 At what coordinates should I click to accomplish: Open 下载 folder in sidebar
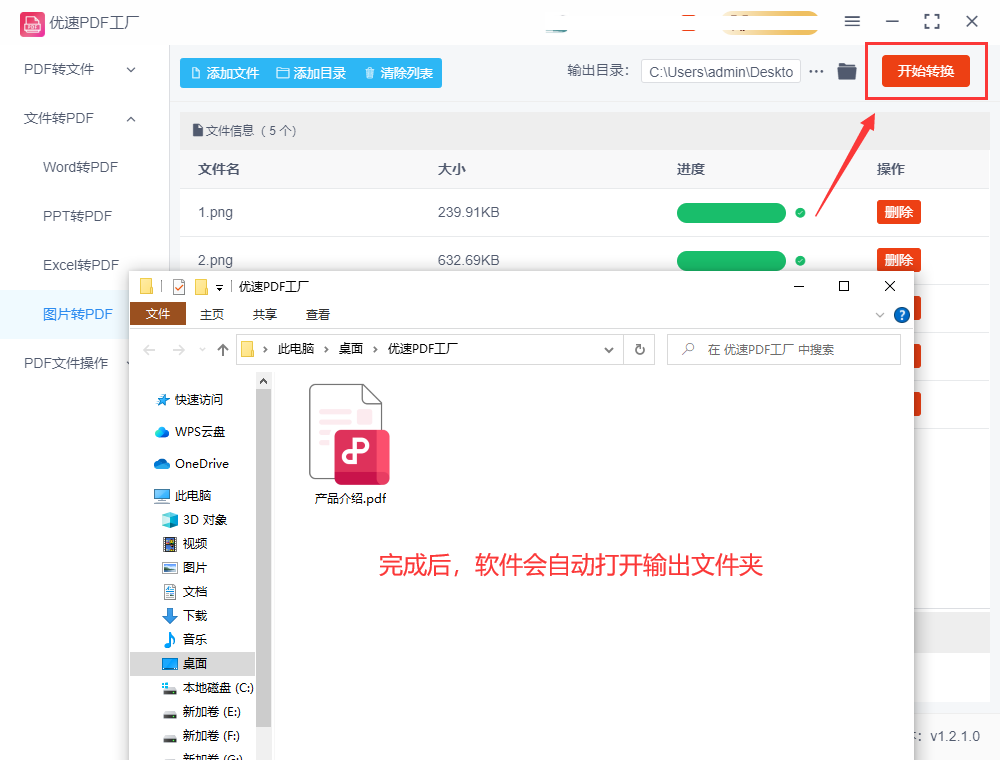click(185, 616)
